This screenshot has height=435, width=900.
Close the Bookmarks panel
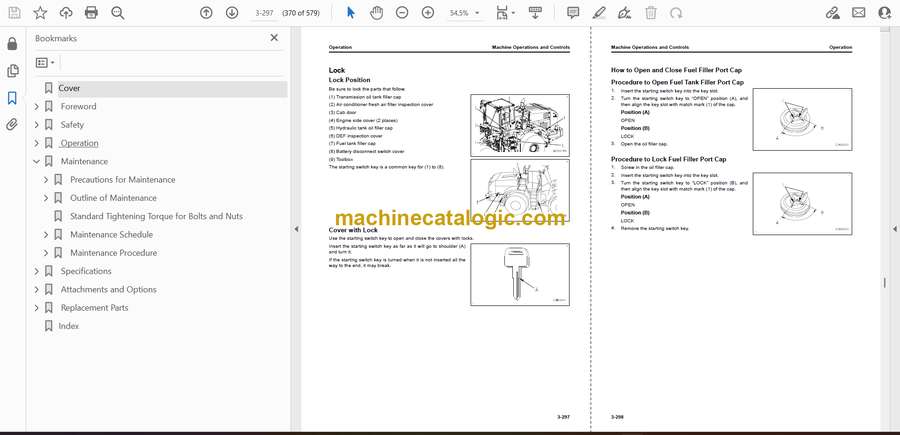click(x=274, y=38)
